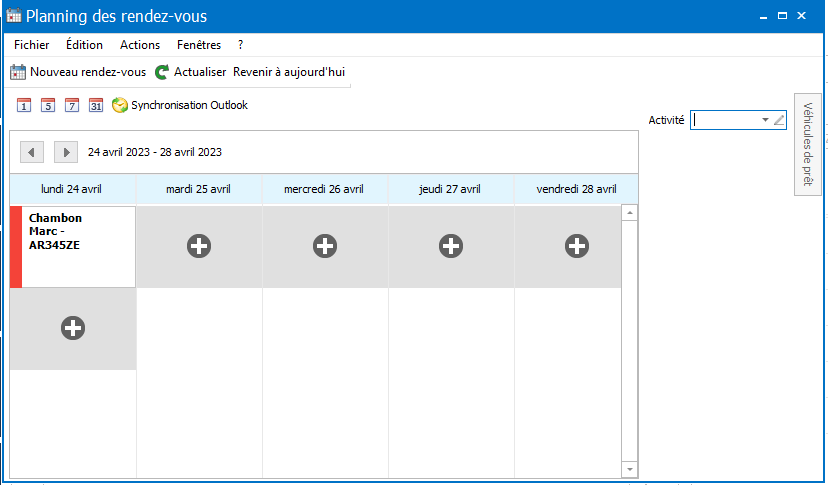828x485 pixels.
Task: Open the Chambon Marc - AR345ZE appointment
Action: point(73,247)
